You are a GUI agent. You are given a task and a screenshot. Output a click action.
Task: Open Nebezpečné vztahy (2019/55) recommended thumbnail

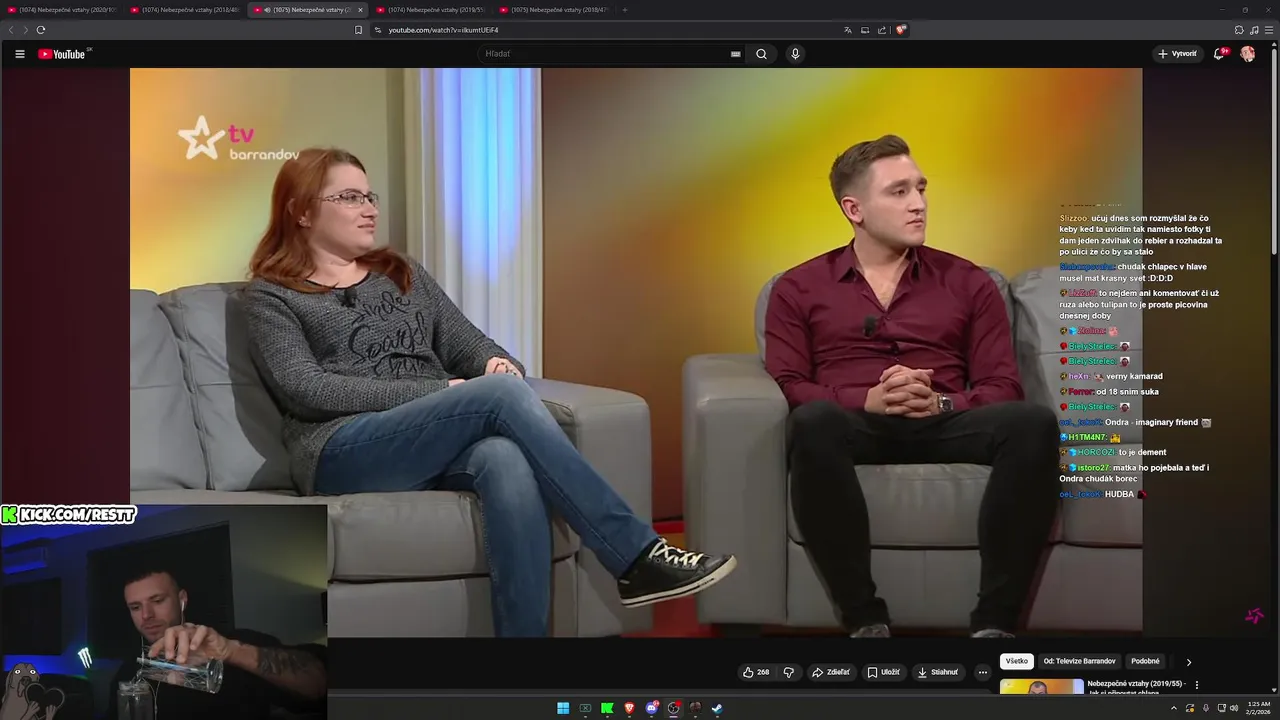click(1041, 687)
